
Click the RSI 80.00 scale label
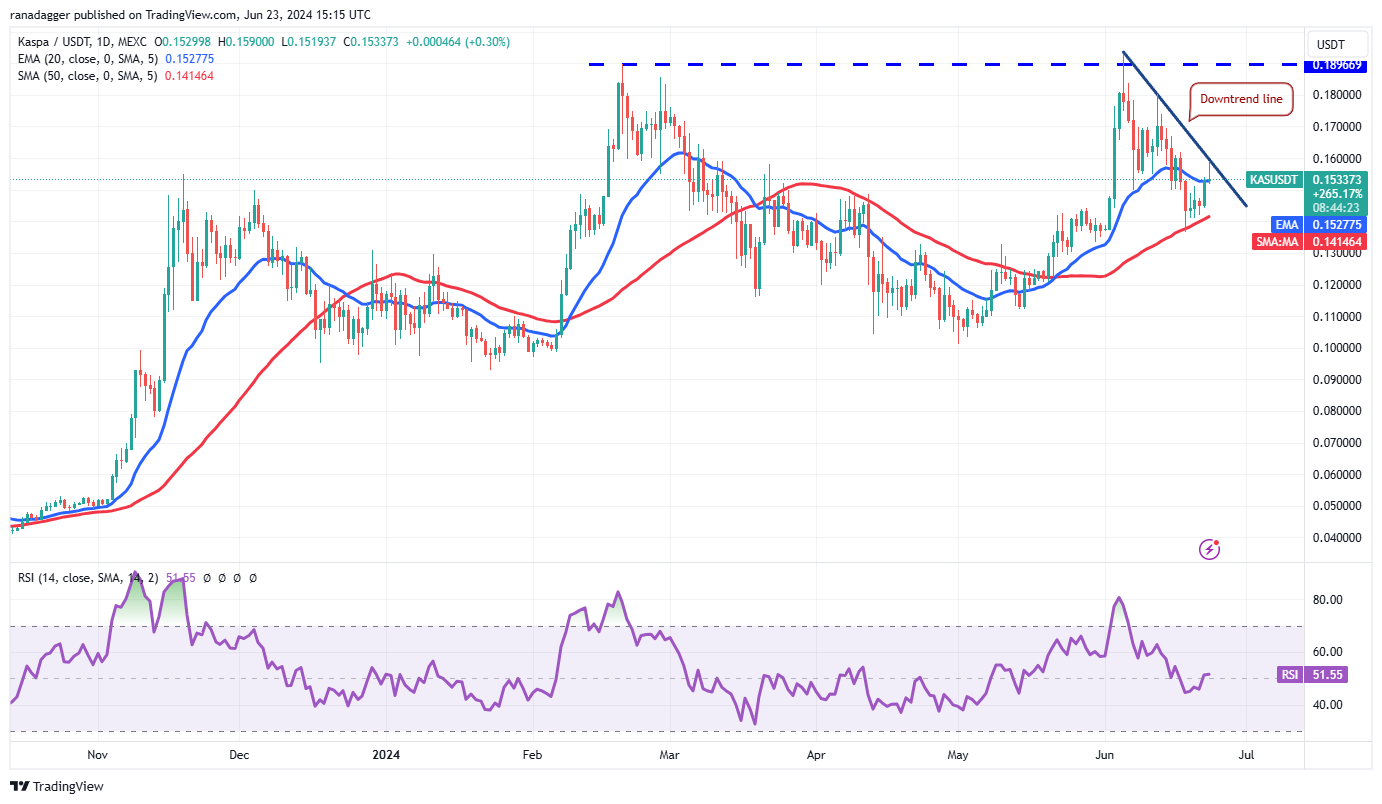tap(1327, 600)
